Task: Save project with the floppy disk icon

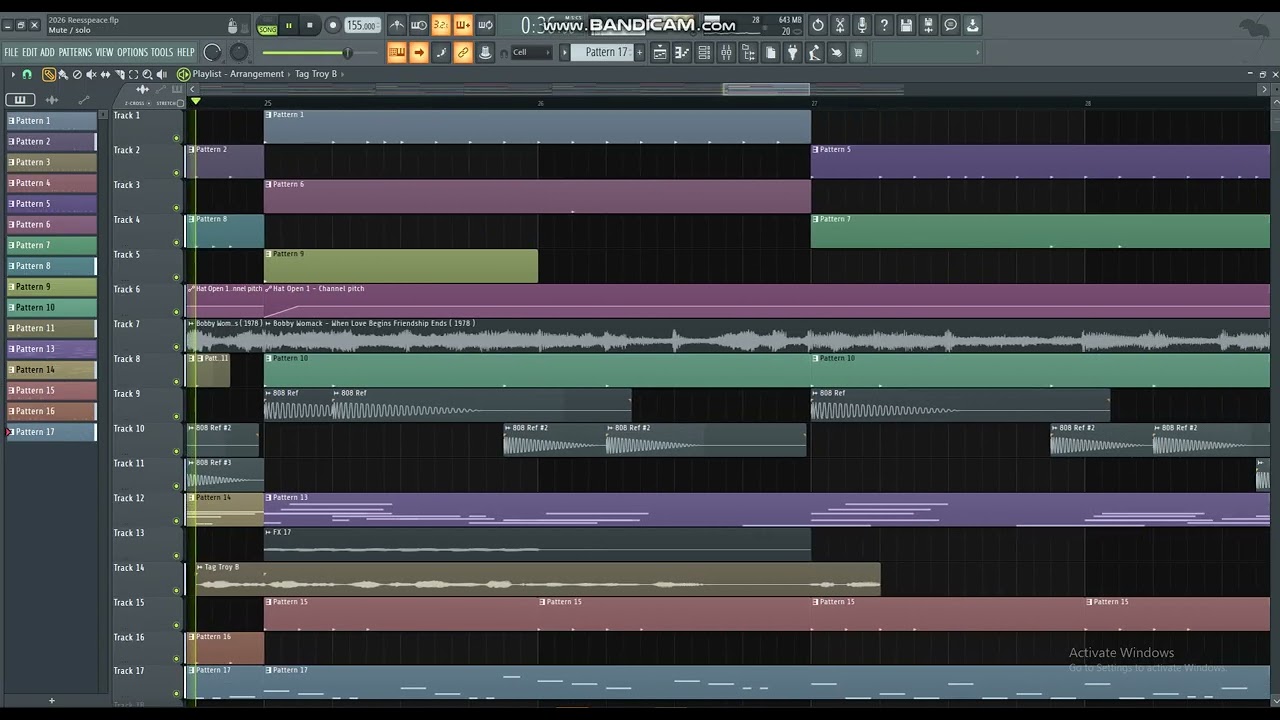Action: click(906, 25)
